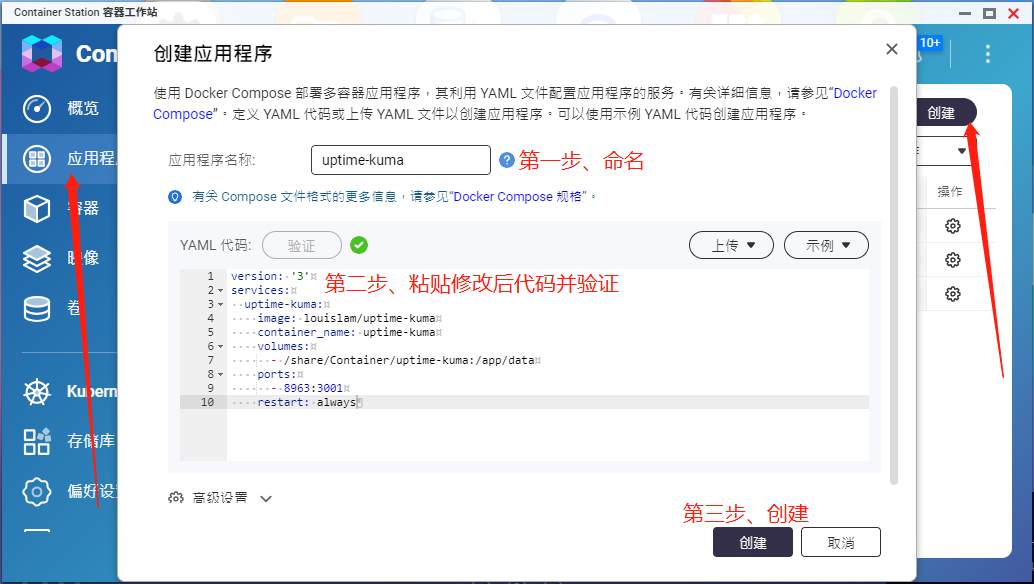Click the green validation checkmark icon
The width and height of the screenshot is (1034, 584).
pyautogui.click(x=359, y=245)
